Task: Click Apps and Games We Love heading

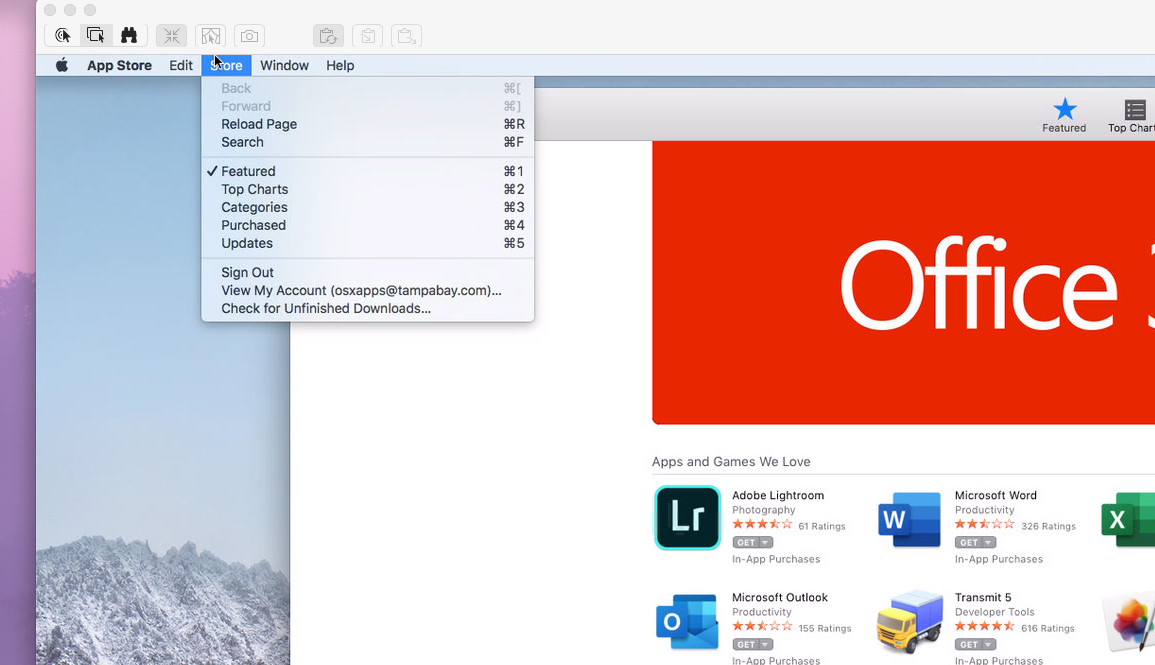Action: pos(731,462)
